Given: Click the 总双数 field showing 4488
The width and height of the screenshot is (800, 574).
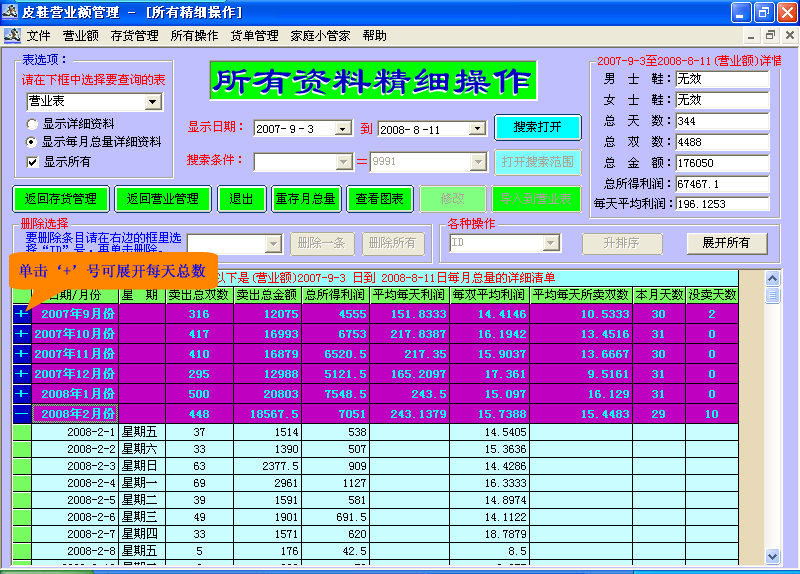Looking at the screenshot, I should (722, 142).
